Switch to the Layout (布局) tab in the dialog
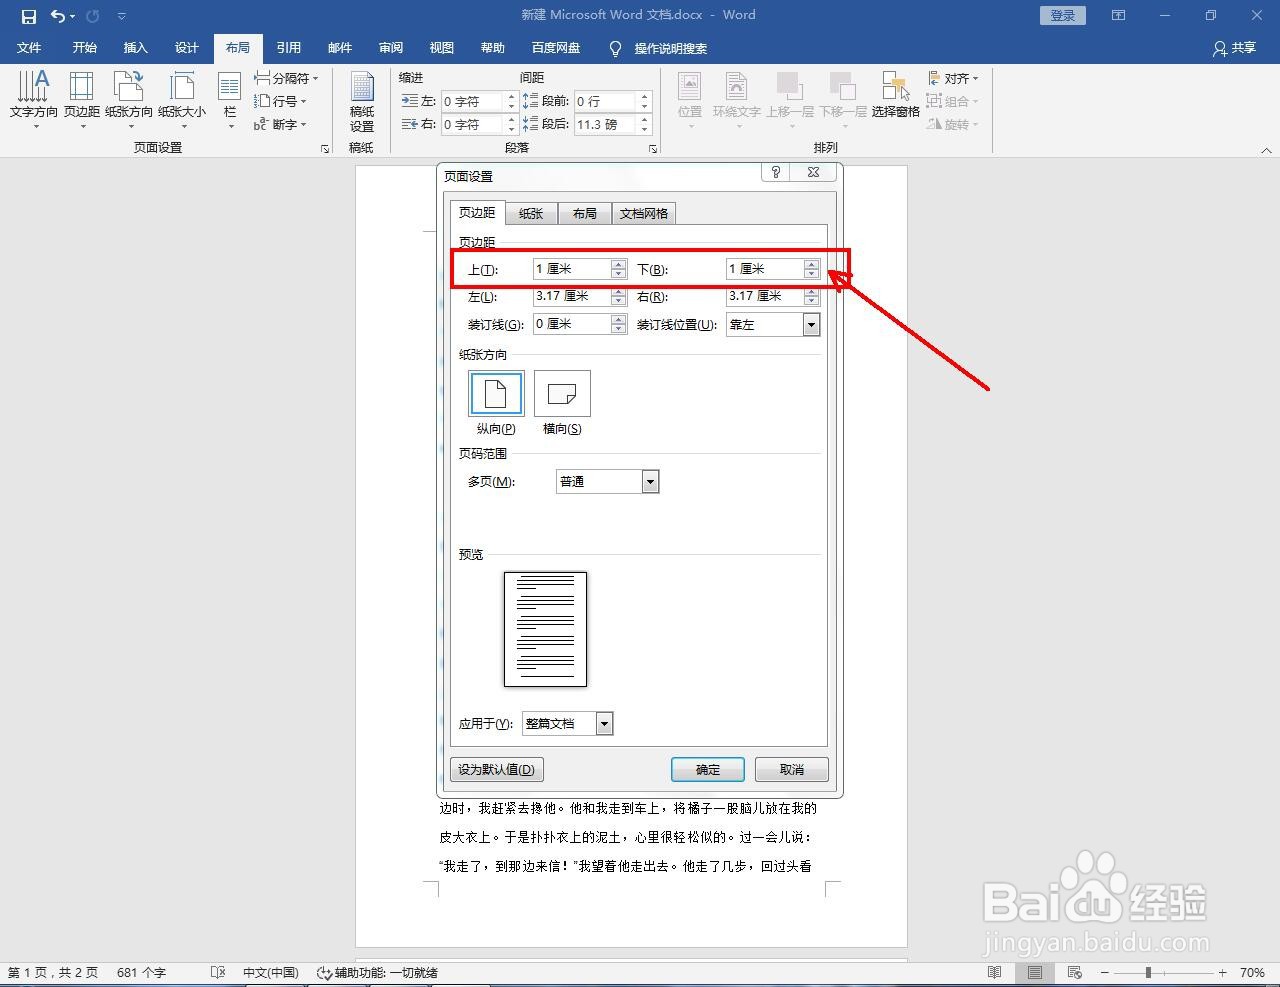Viewport: 1280px width, 987px height. click(584, 213)
